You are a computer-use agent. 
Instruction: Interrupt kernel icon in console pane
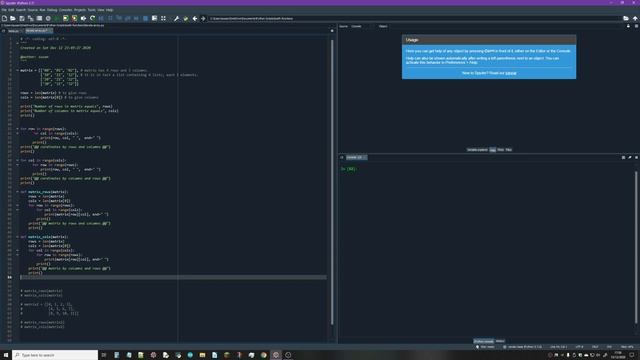pyautogui.click(x=623, y=157)
